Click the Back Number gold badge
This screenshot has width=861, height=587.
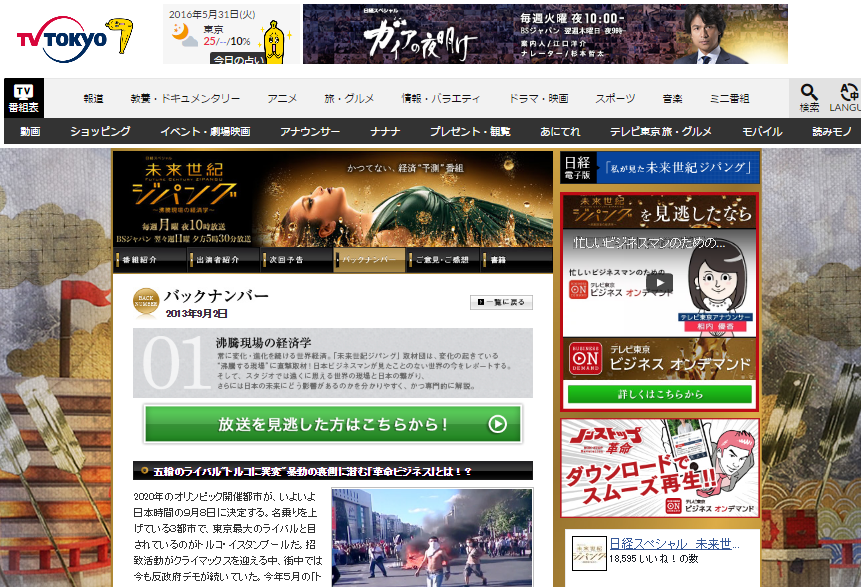coord(146,303)
